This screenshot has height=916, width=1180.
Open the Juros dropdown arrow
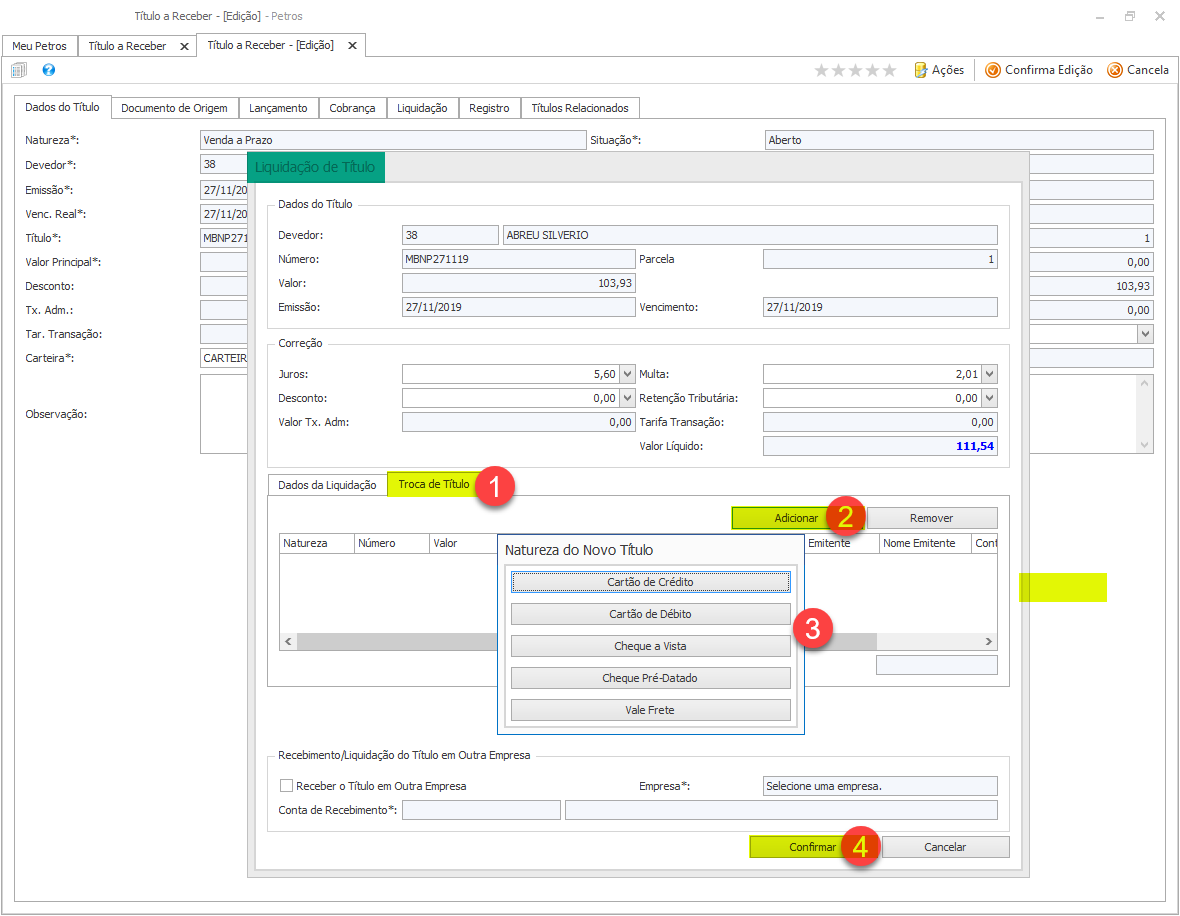tap(627, 374)
